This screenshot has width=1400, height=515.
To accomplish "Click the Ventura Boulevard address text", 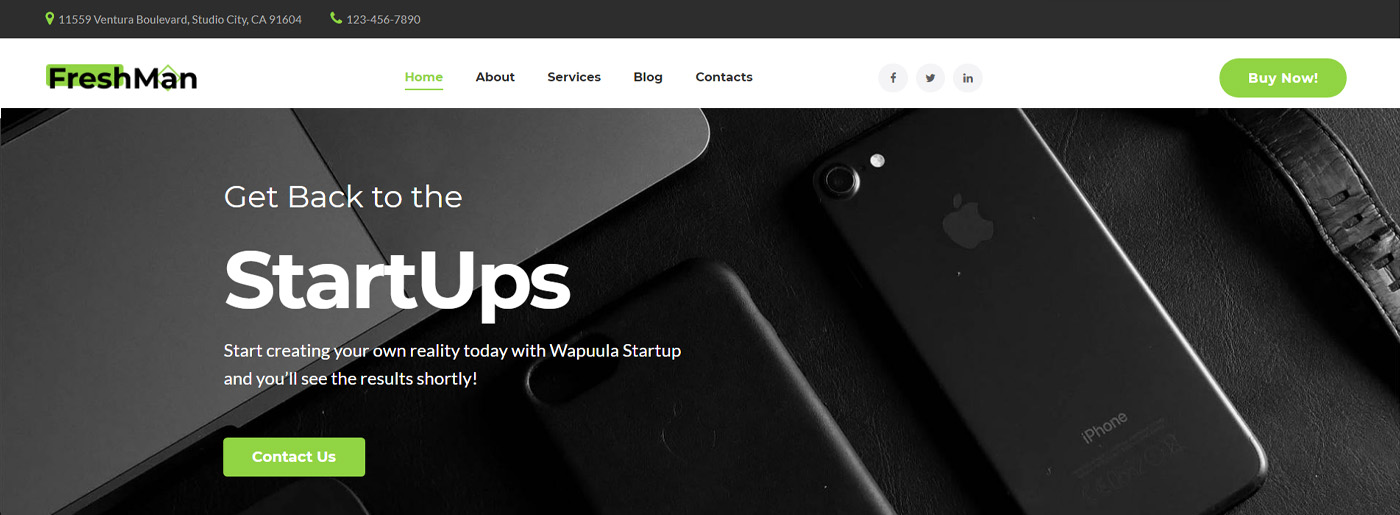I will coord(180,20).
